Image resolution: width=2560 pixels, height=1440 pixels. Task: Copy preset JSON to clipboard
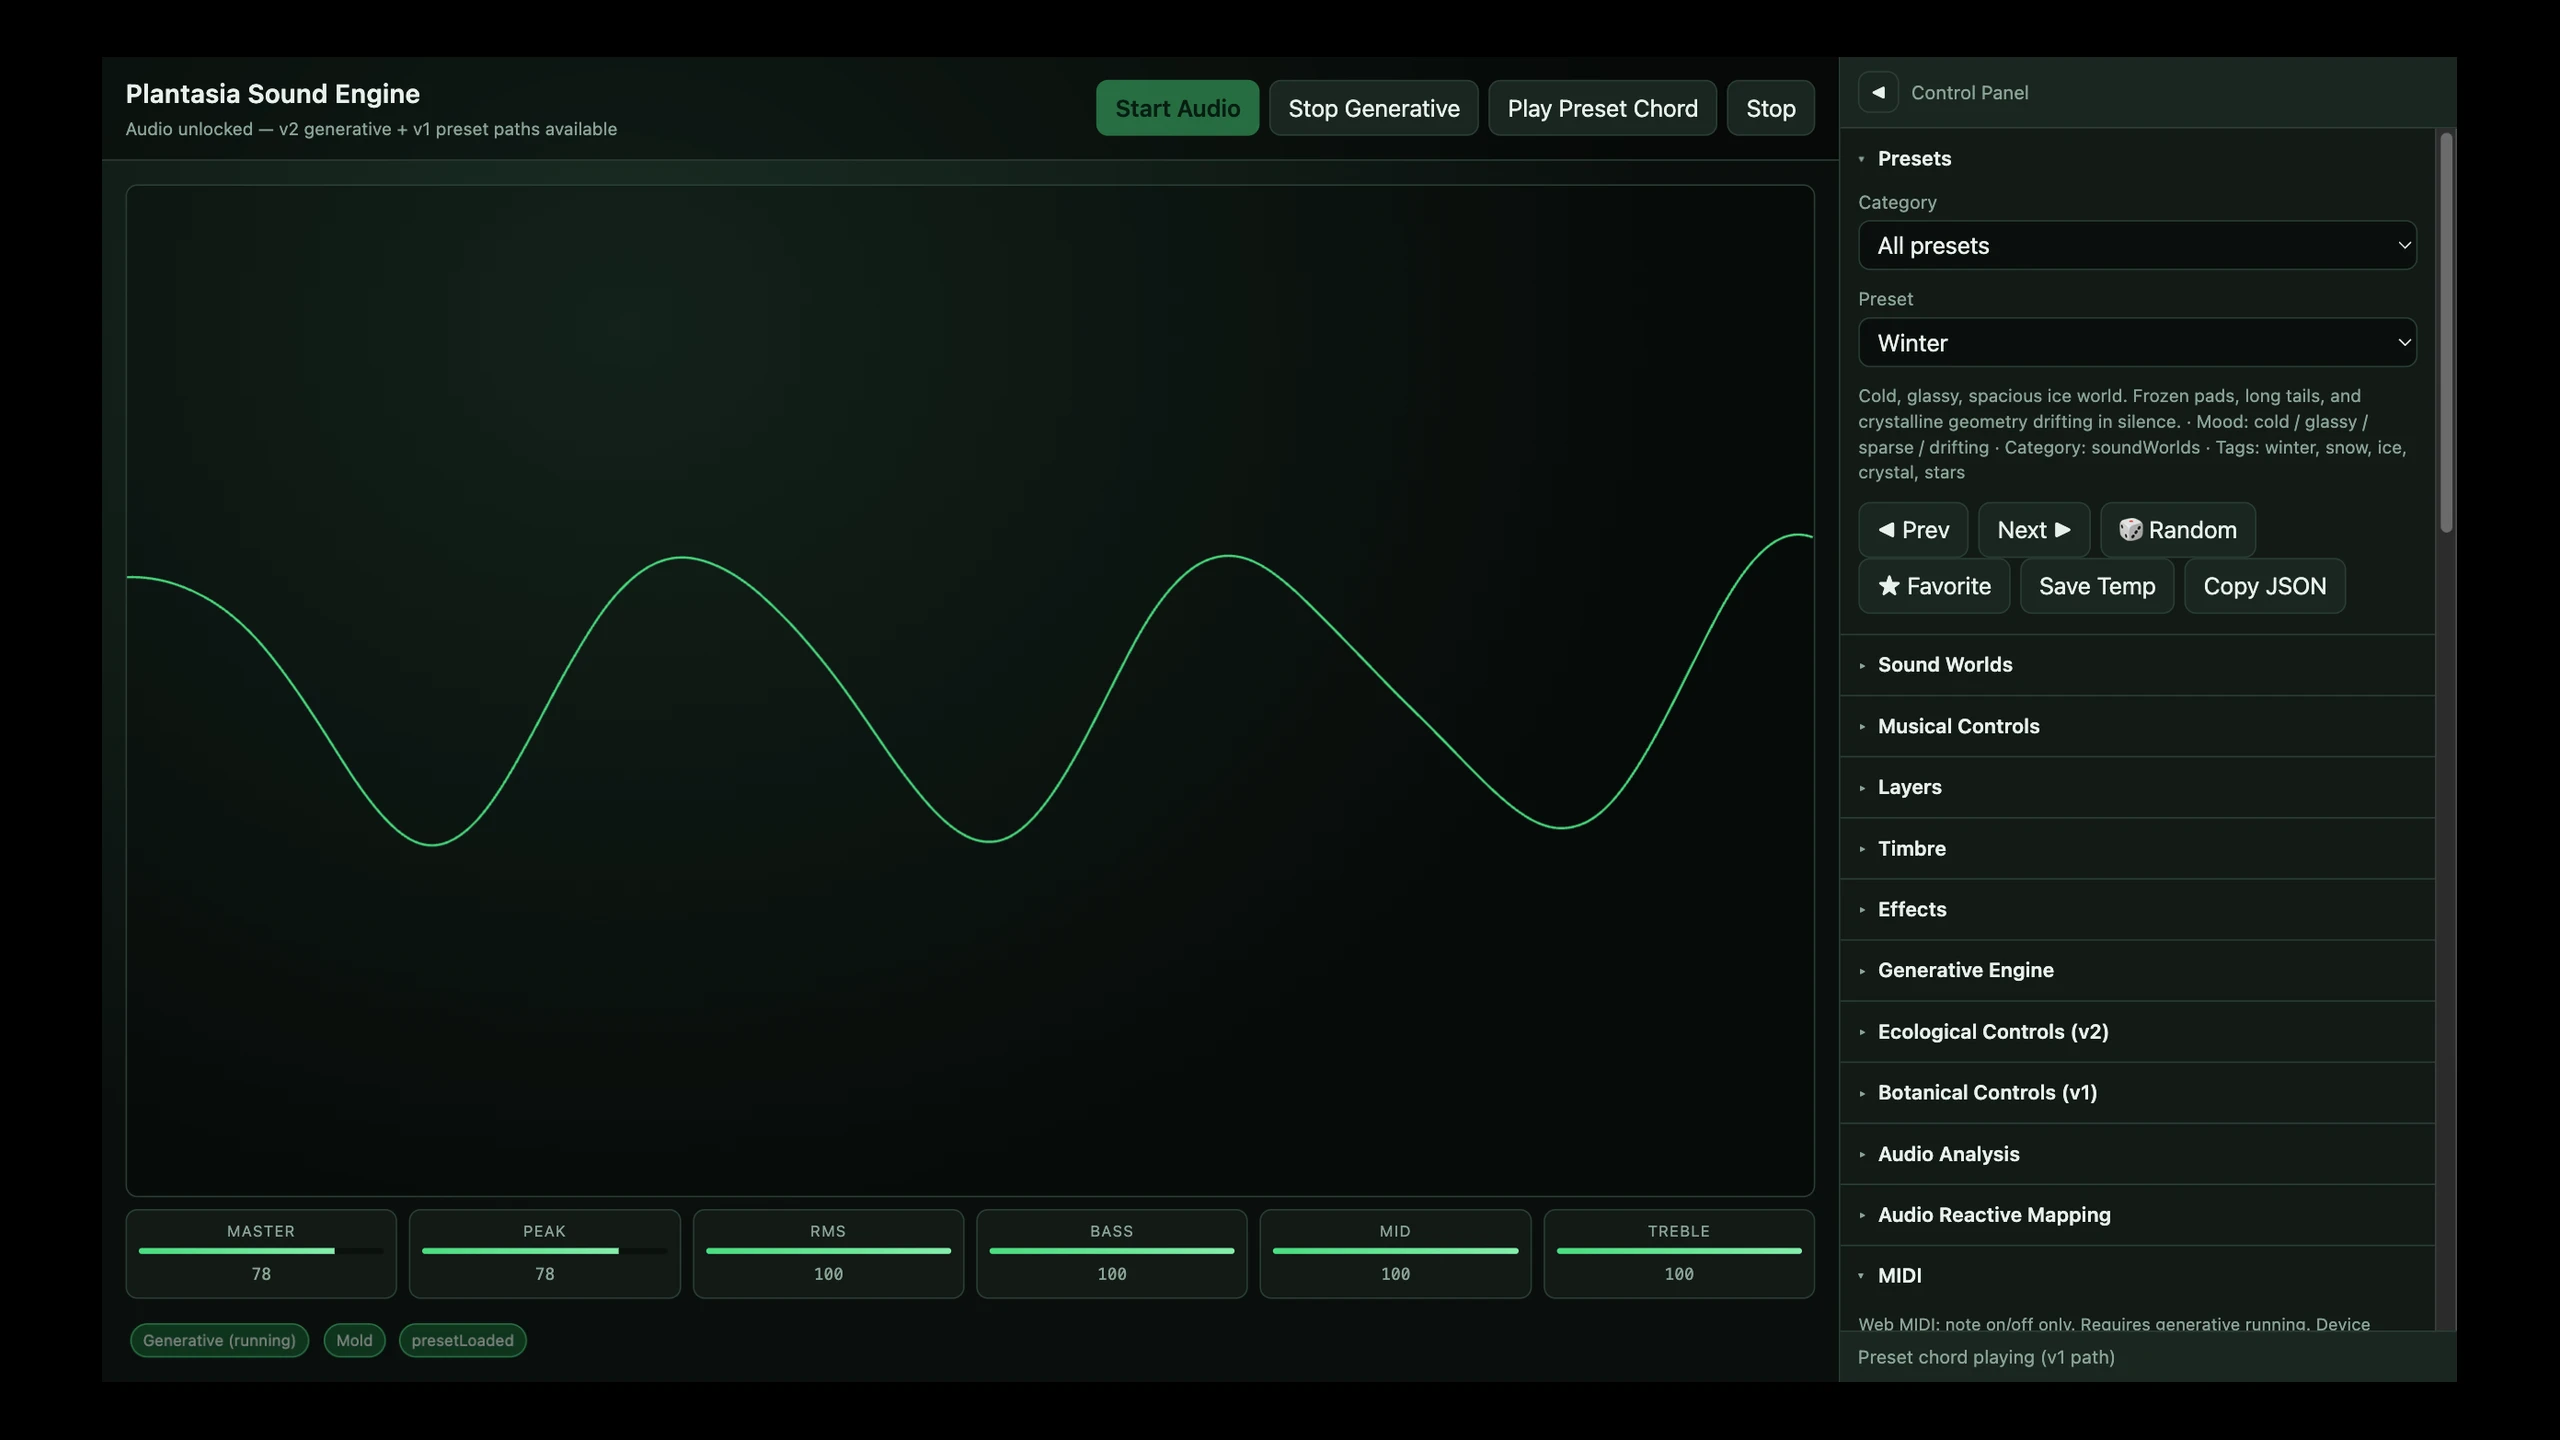(x=2264, y=586)
